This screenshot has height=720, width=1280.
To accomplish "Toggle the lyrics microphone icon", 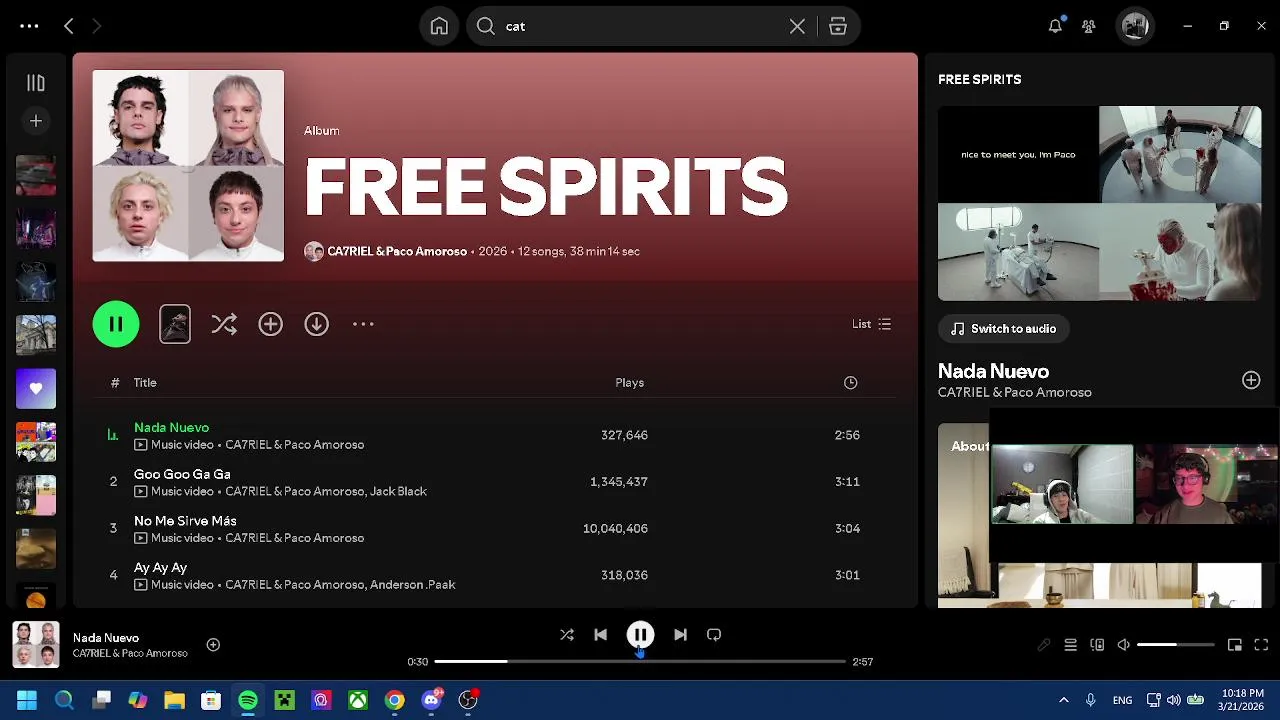I will (x=1043, y=645).
